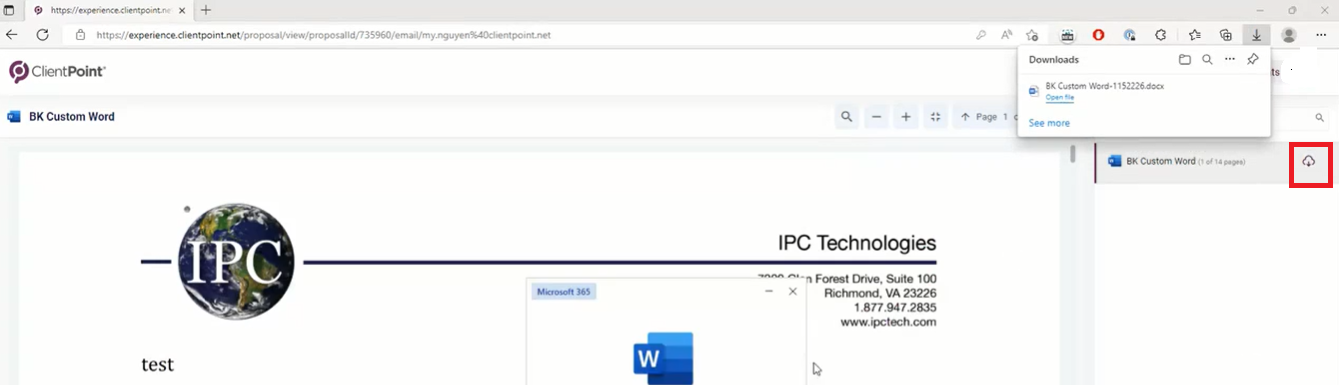
Task: Open browser Extensions puzzle icon
Action: 1161,34
